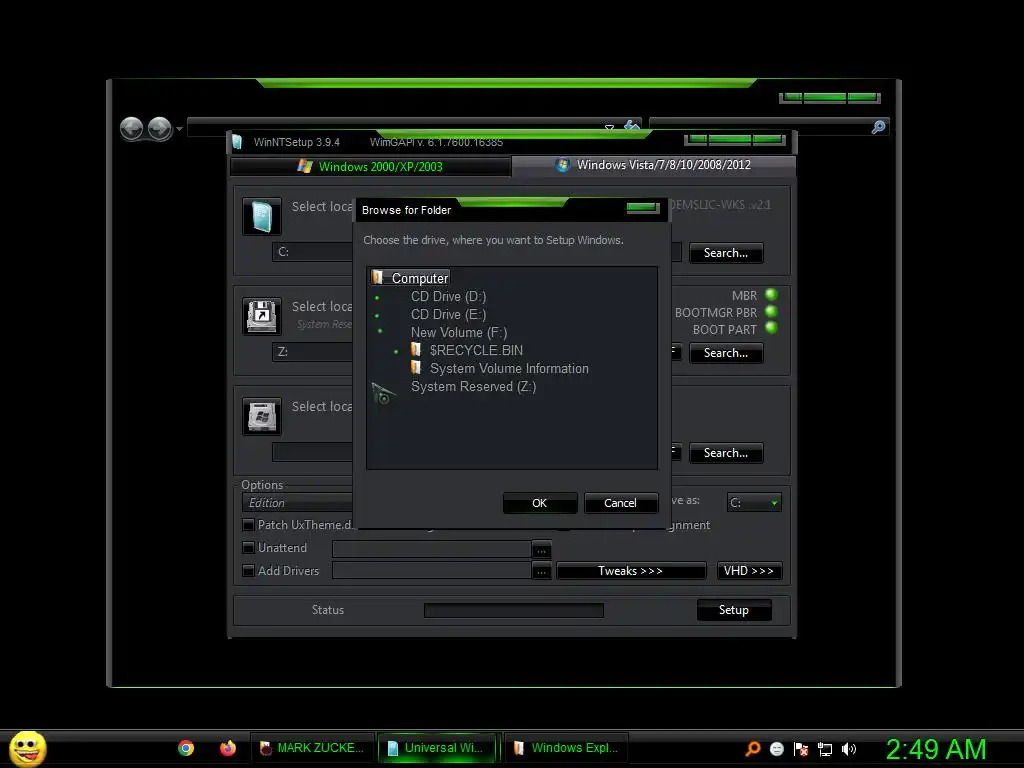Expand CD Drive (D:) tree node

pos(377,298)
